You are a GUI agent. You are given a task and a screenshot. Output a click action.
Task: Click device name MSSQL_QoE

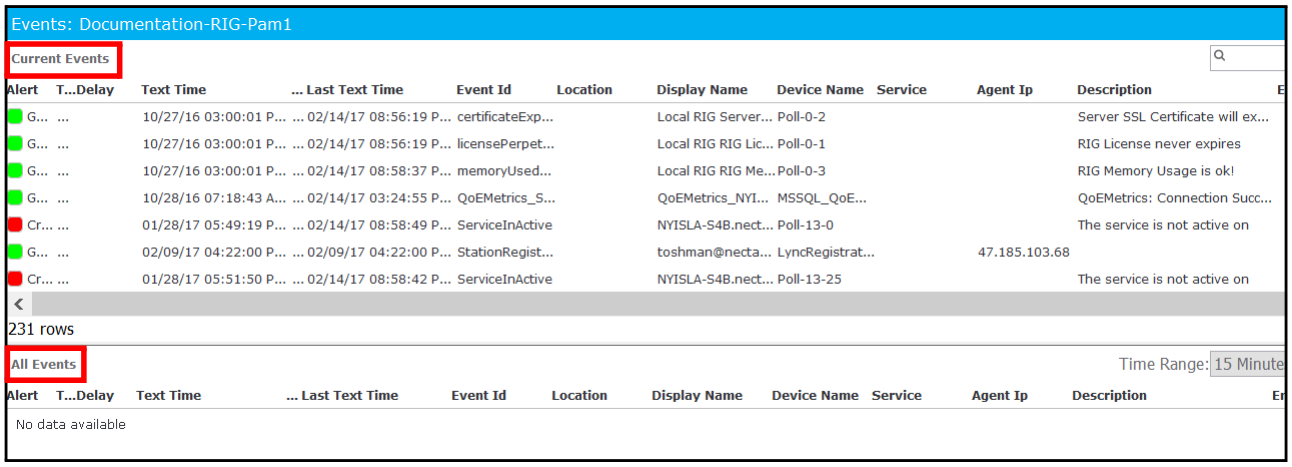point(822,198)
